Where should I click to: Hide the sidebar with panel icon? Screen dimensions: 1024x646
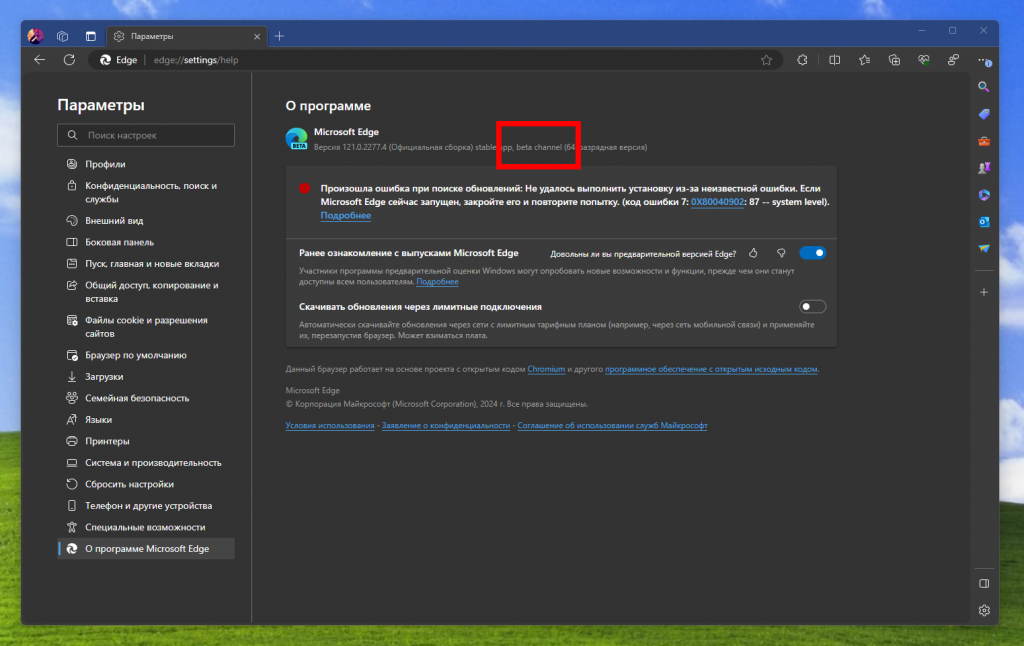coord(984,584)
